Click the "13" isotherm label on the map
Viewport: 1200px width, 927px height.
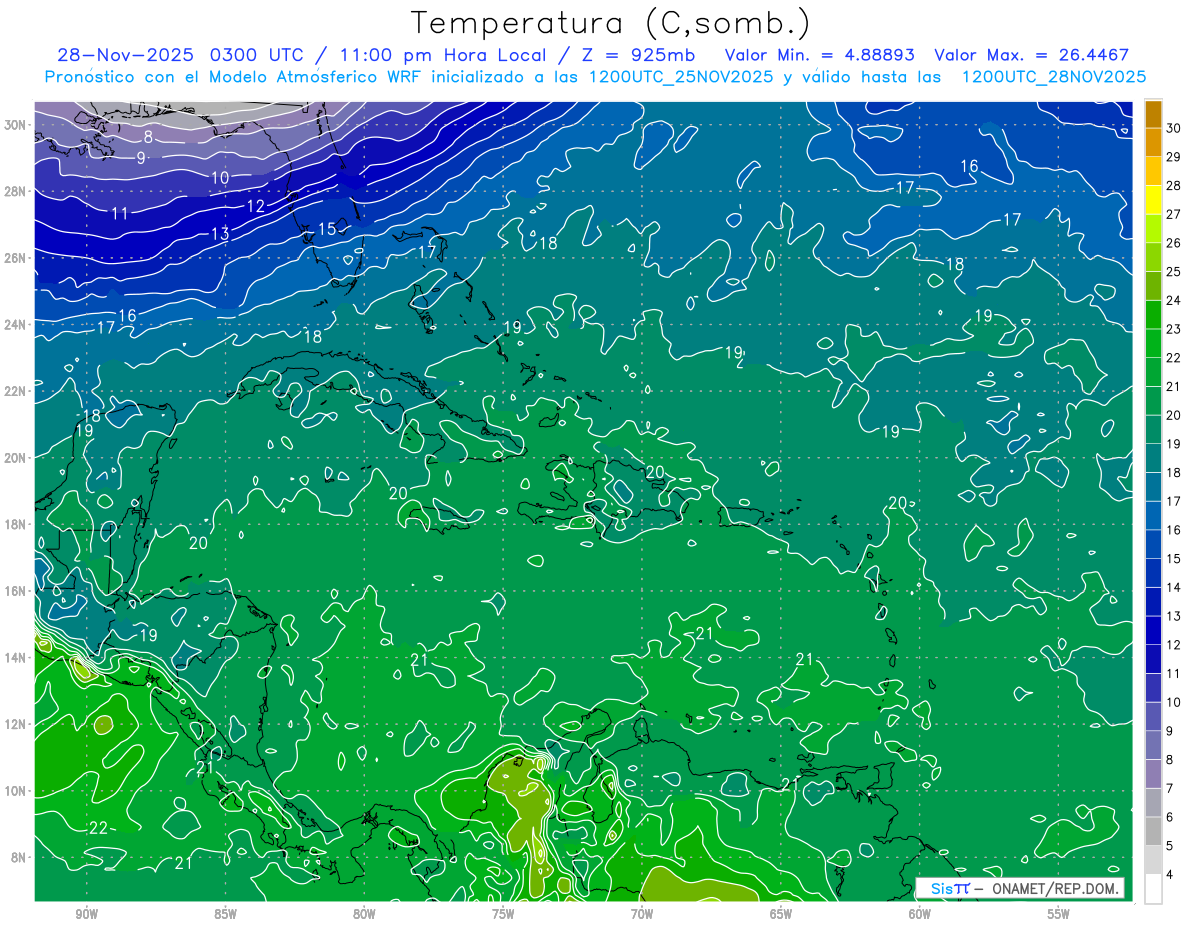[x=220, y=234]
